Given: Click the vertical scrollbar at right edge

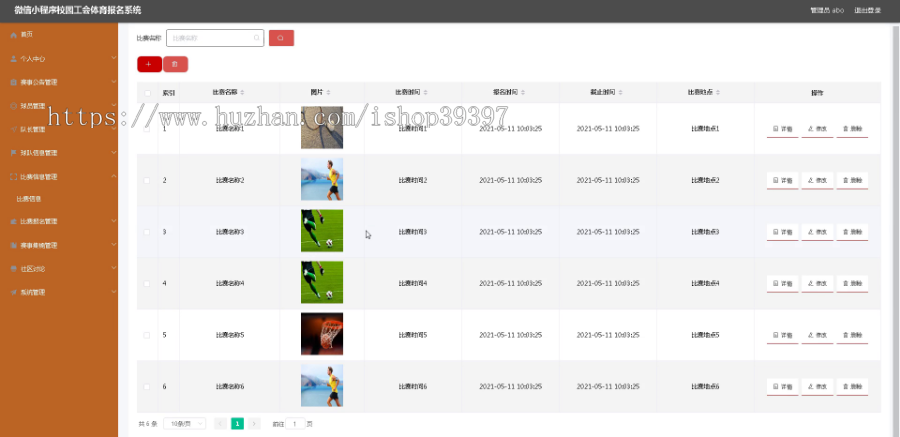Looking at the screenshot, I should coord(896,230).
